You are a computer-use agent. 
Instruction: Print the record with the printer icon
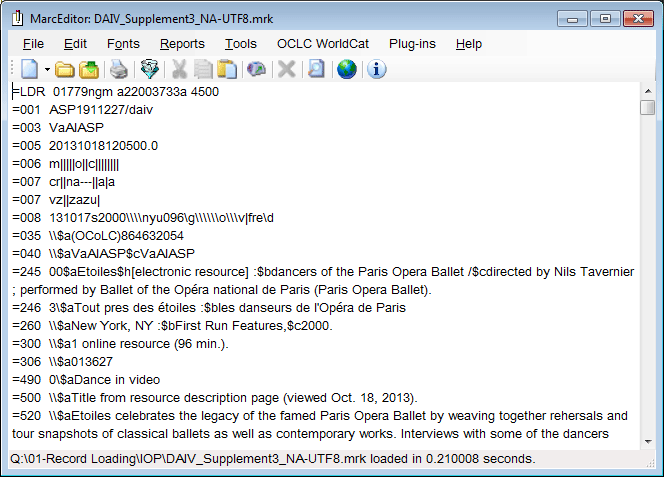(x=119, y=69)
